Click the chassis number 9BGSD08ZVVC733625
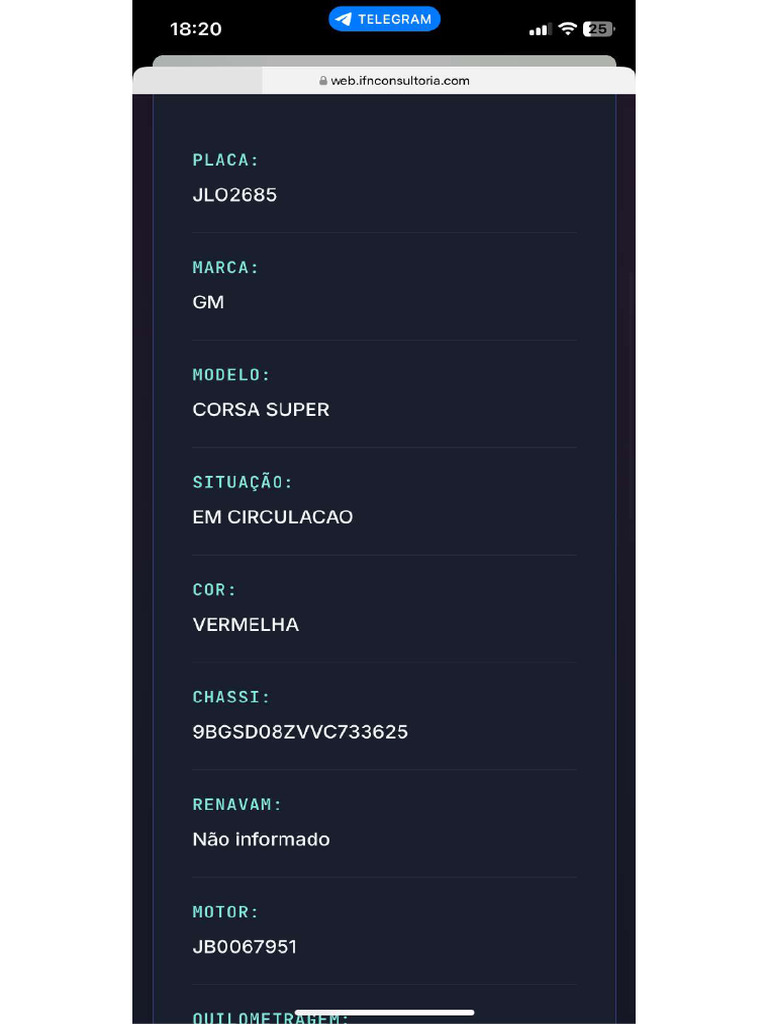The width and height of the screenshot is (768, 1024). point(300,732)
